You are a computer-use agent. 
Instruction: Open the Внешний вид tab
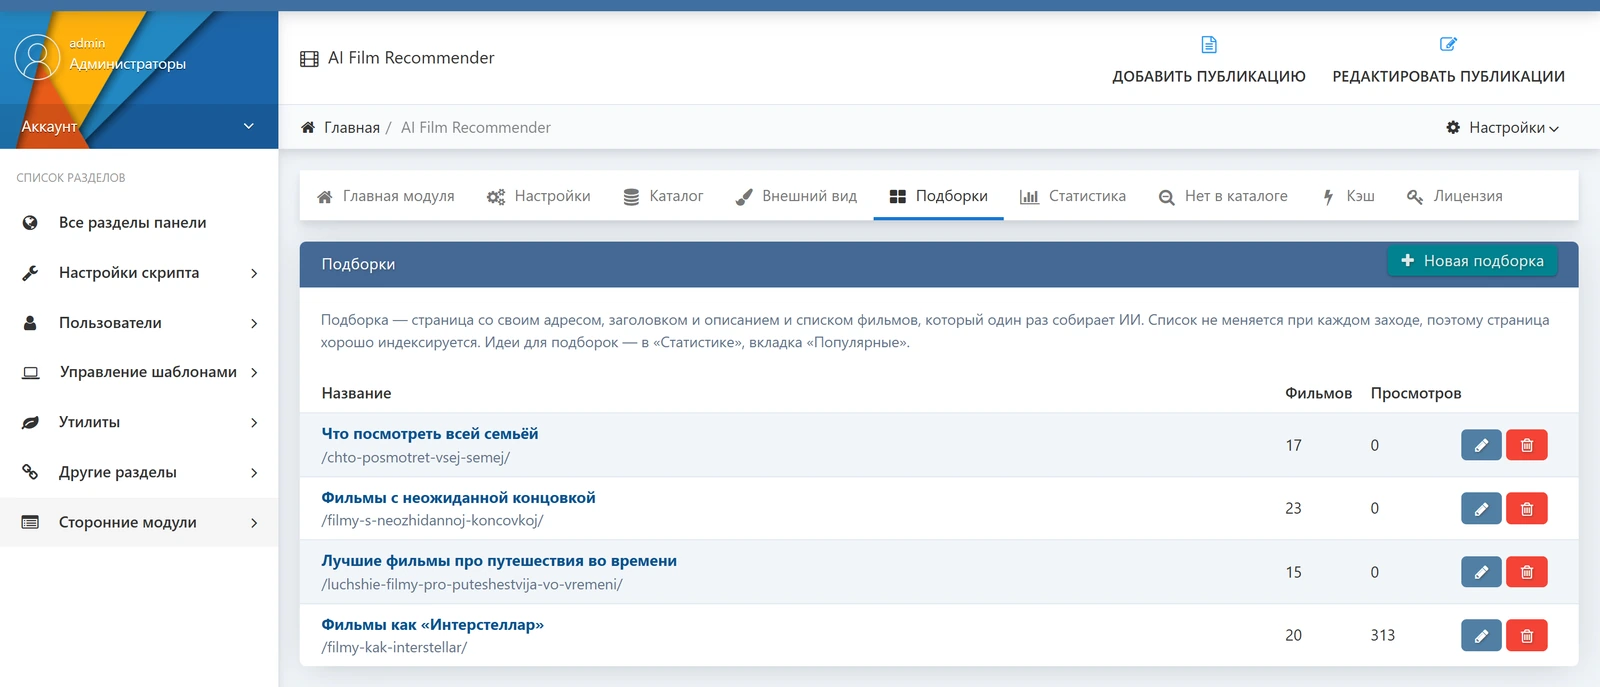coord(796,196)
